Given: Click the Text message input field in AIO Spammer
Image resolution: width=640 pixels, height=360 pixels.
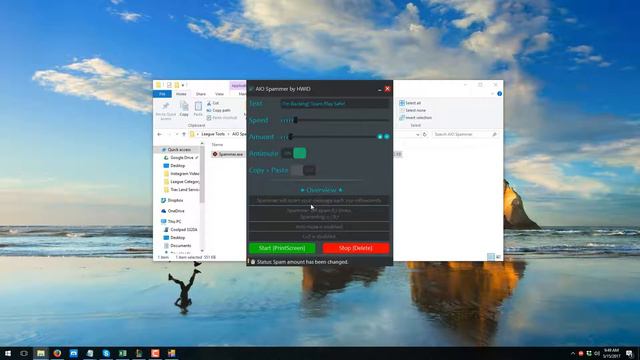Looking at the screenshot, I should [x=335, y=104].
